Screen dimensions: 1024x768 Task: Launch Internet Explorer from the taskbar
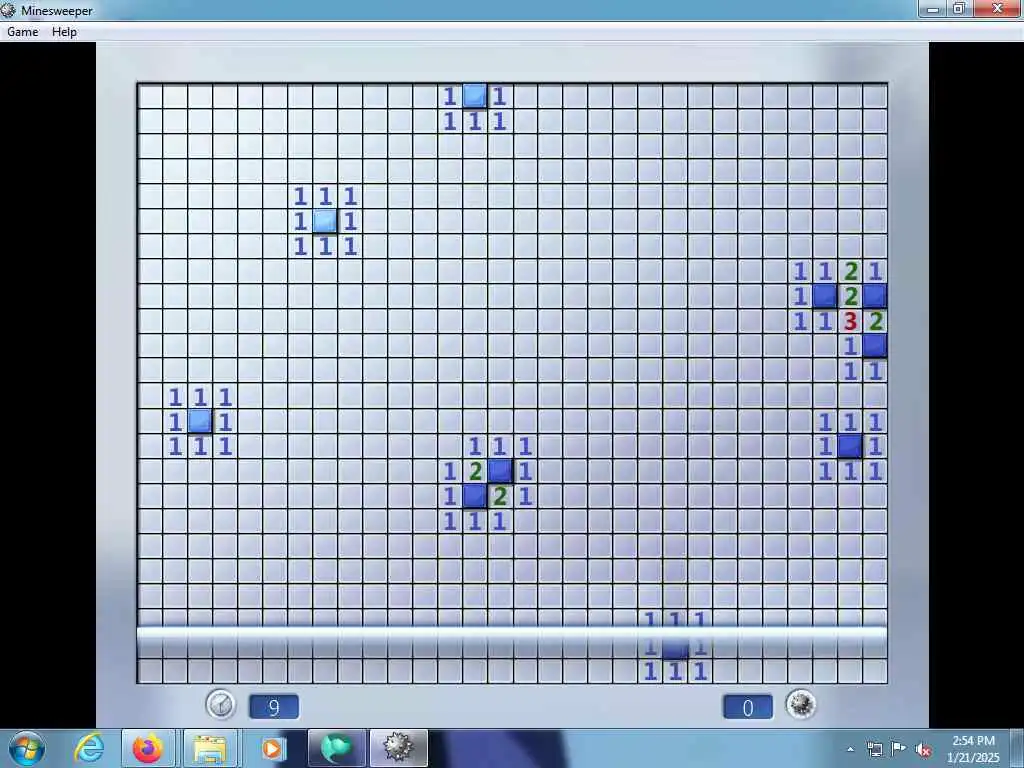(88, 748)
